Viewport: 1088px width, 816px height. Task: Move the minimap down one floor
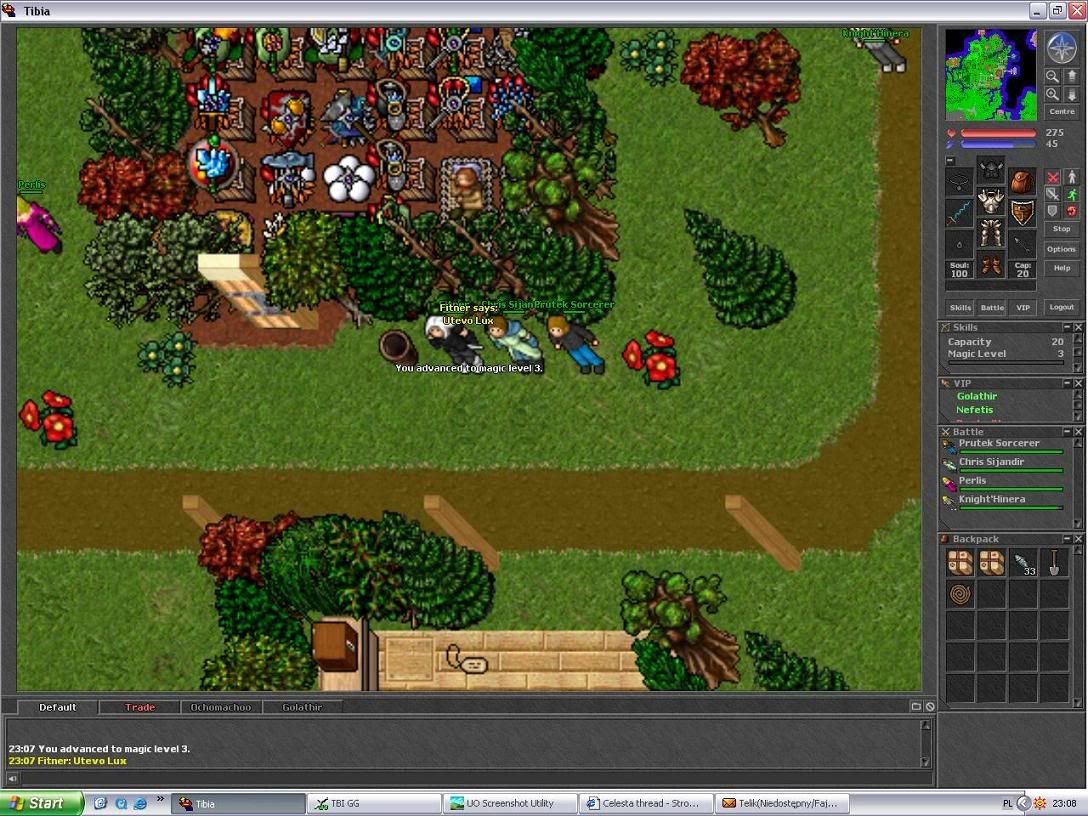click(1071, 94)
